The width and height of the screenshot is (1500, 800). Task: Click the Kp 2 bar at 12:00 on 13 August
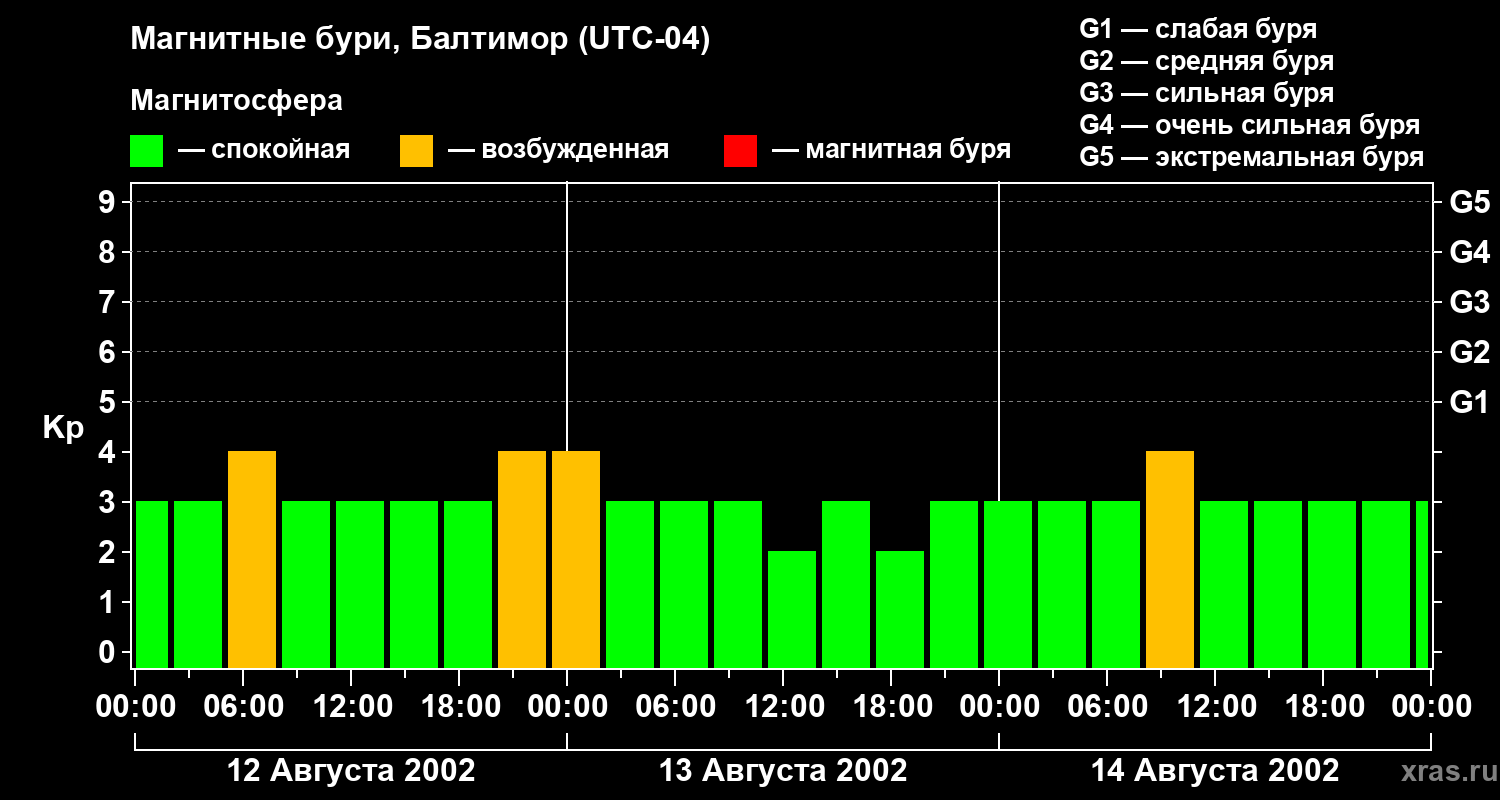[792, 609]
